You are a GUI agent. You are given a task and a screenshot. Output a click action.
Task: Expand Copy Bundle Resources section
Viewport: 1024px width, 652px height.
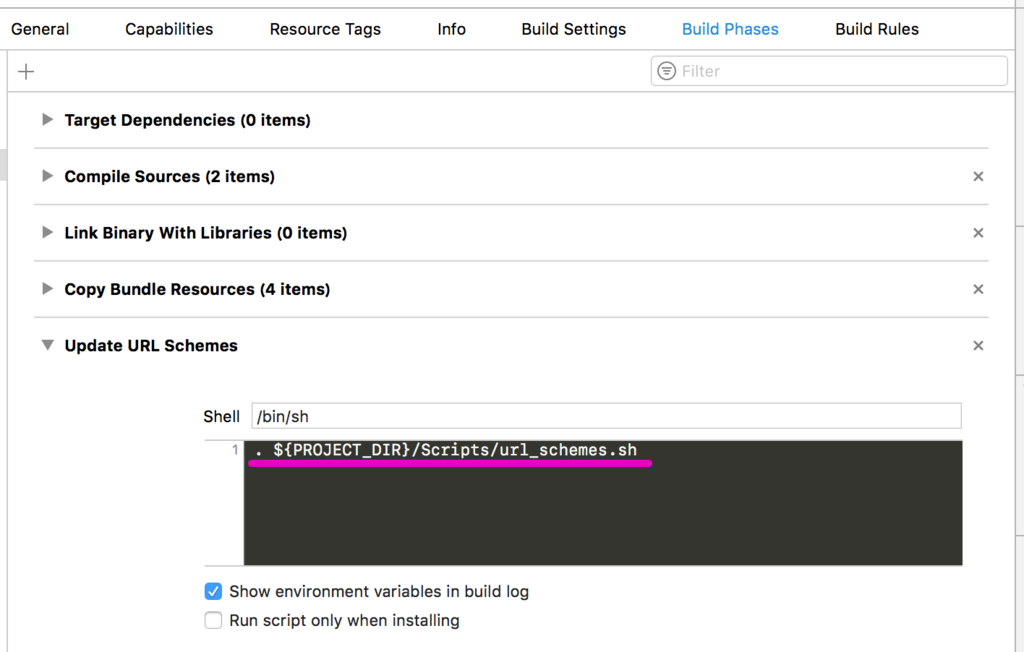tap(47, 288)
